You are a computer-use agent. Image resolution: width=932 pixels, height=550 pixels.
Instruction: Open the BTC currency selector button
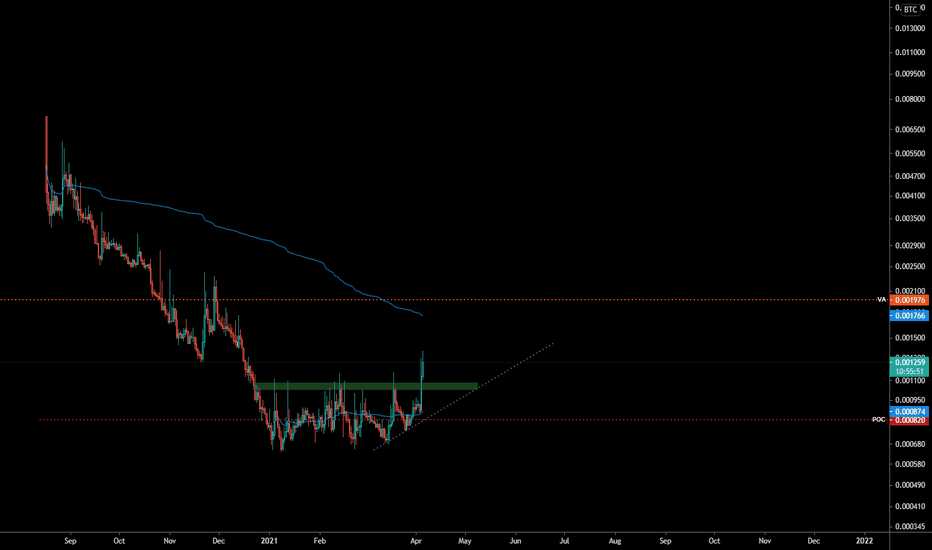911,10
